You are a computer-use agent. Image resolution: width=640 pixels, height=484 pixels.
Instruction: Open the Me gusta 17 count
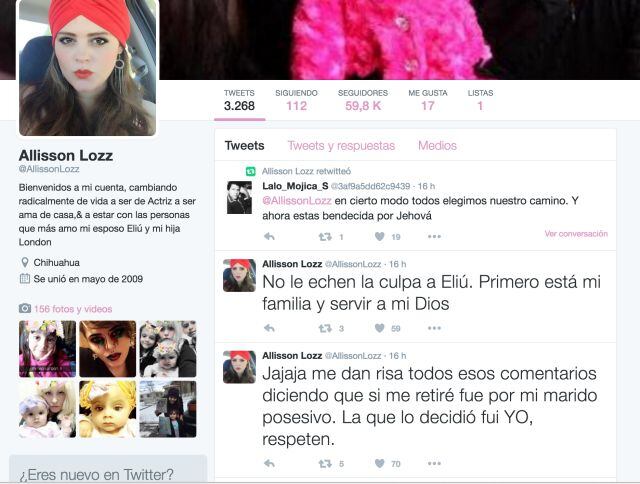(x=428, y=100)
